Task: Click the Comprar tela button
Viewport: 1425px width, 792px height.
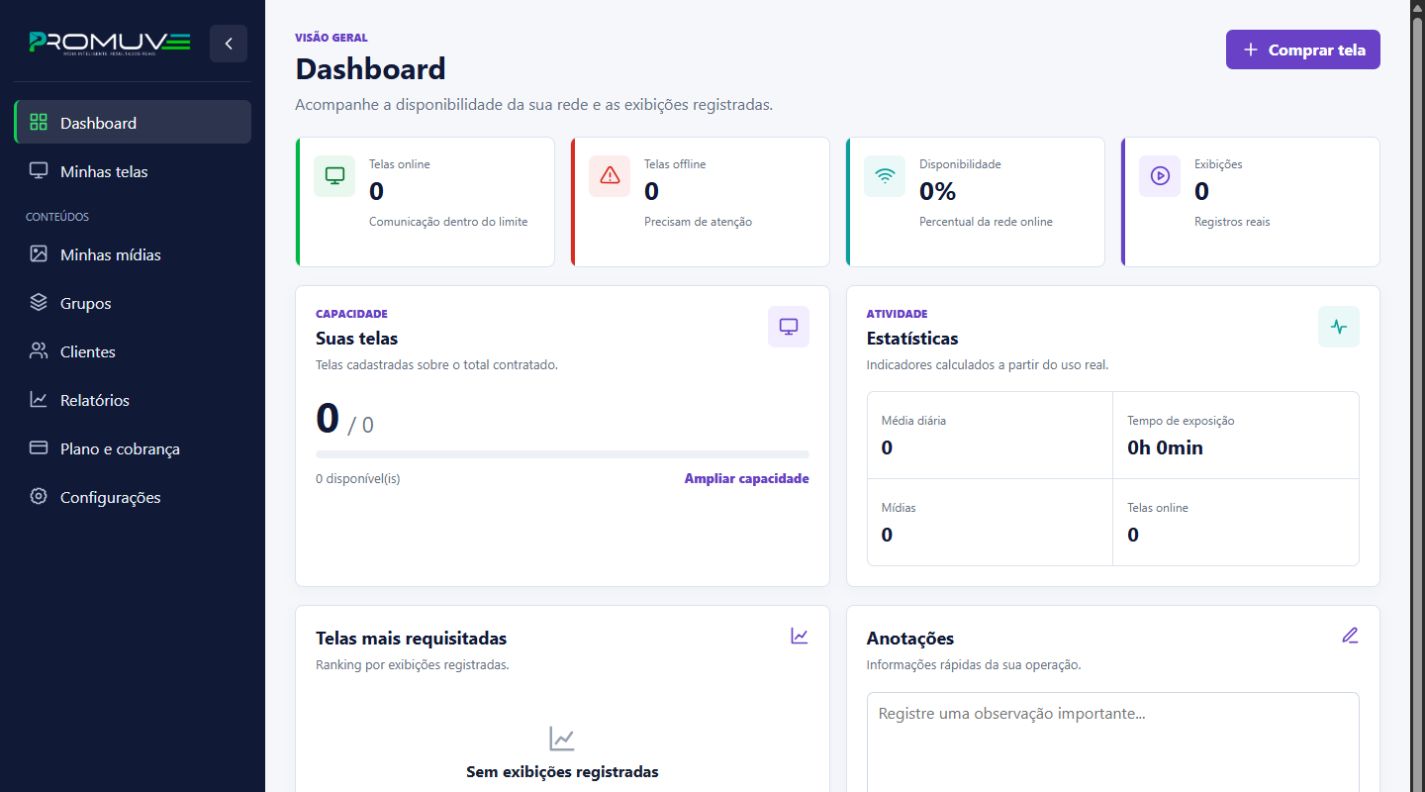Action: [1303, 50]
